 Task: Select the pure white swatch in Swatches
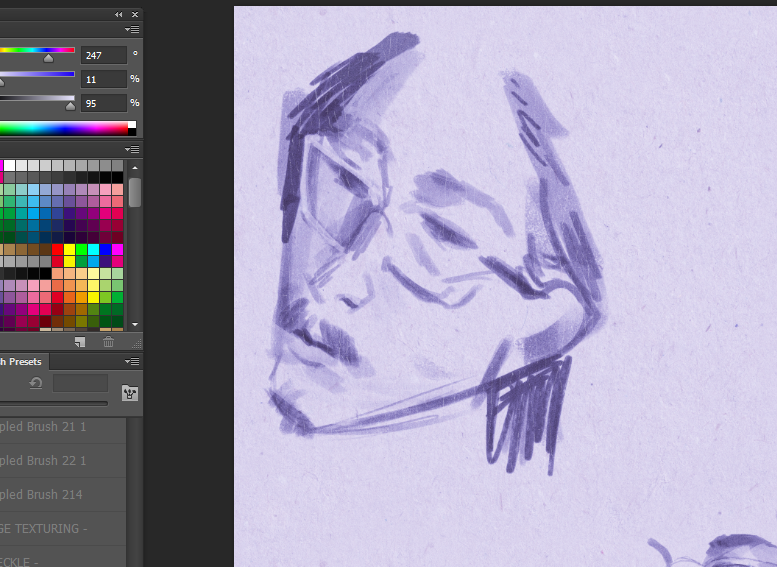9,166
